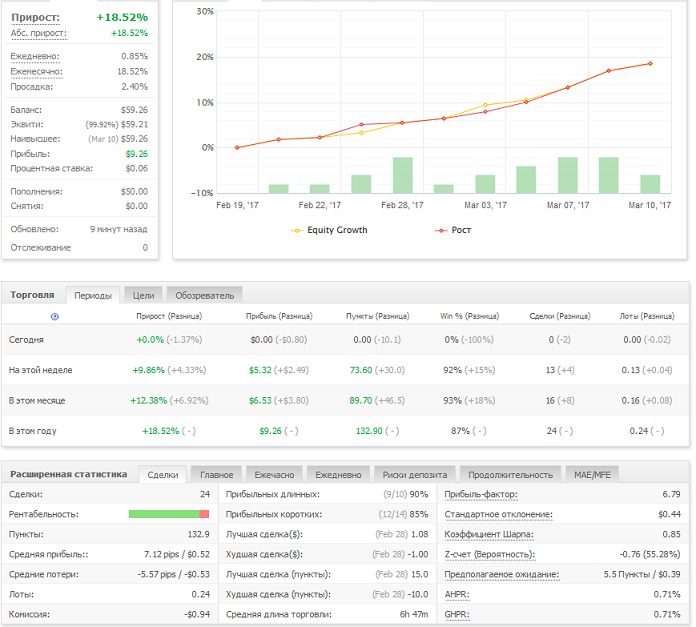The height and width of the screenshot is (627, 696).
Task: Click the $50.00 Пополнения value
Action: point(134,192)
